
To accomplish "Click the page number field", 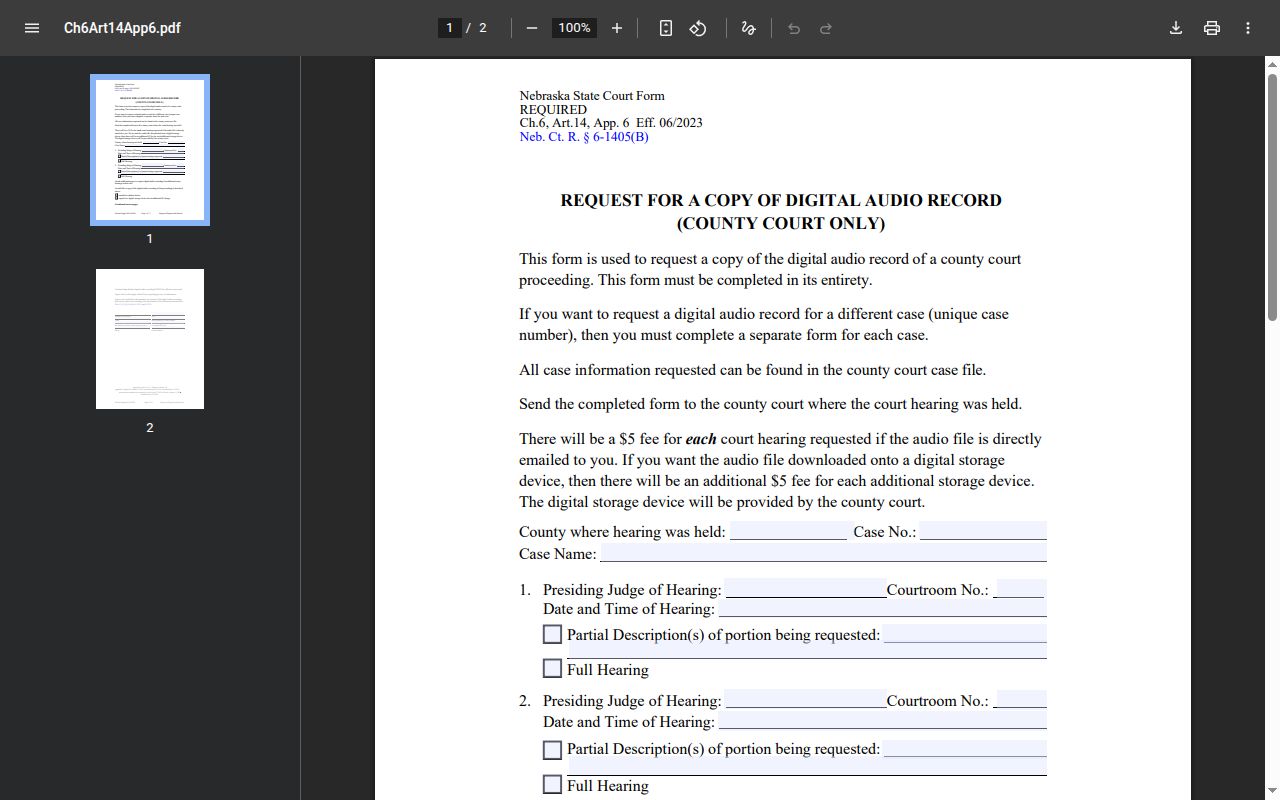I will (x=450, y=28).
